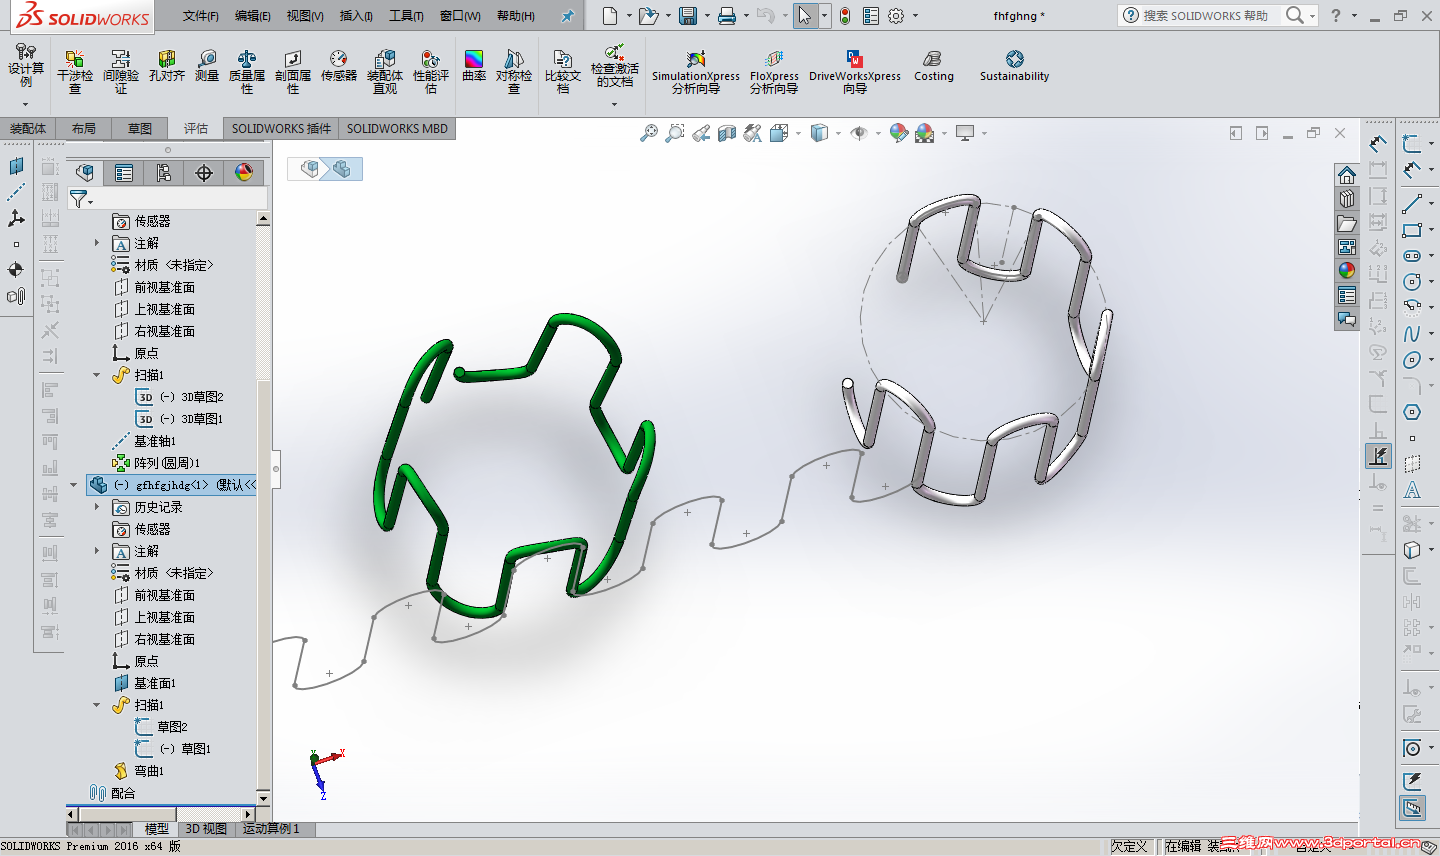
Task: Click the Rebuild traffic light icon
Action: coord(845,16)
